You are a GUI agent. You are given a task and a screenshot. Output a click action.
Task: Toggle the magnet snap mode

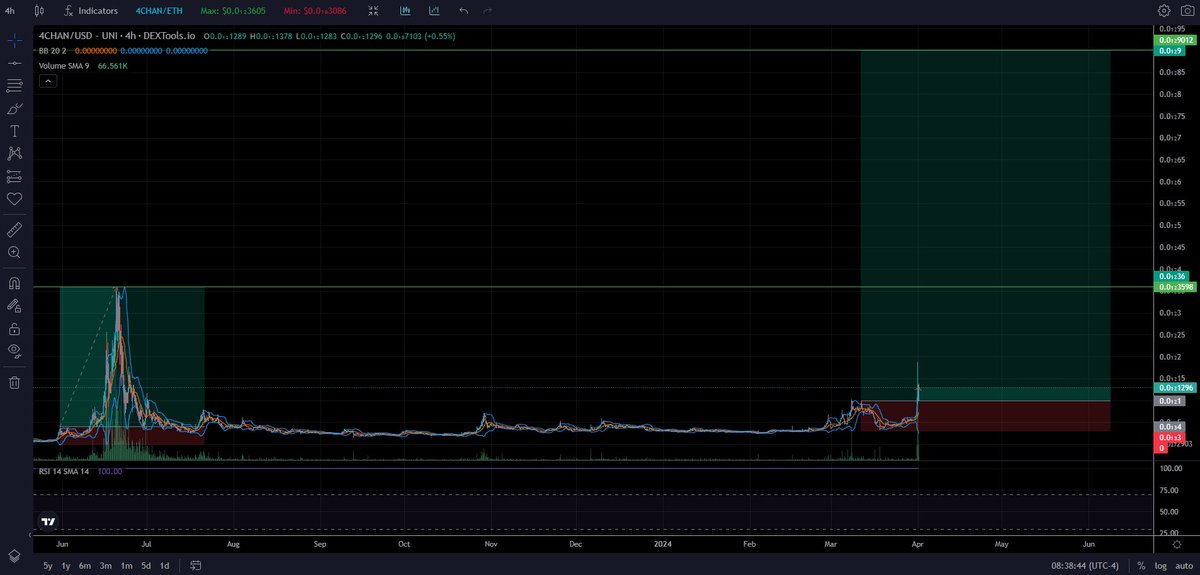coord(14,282)
